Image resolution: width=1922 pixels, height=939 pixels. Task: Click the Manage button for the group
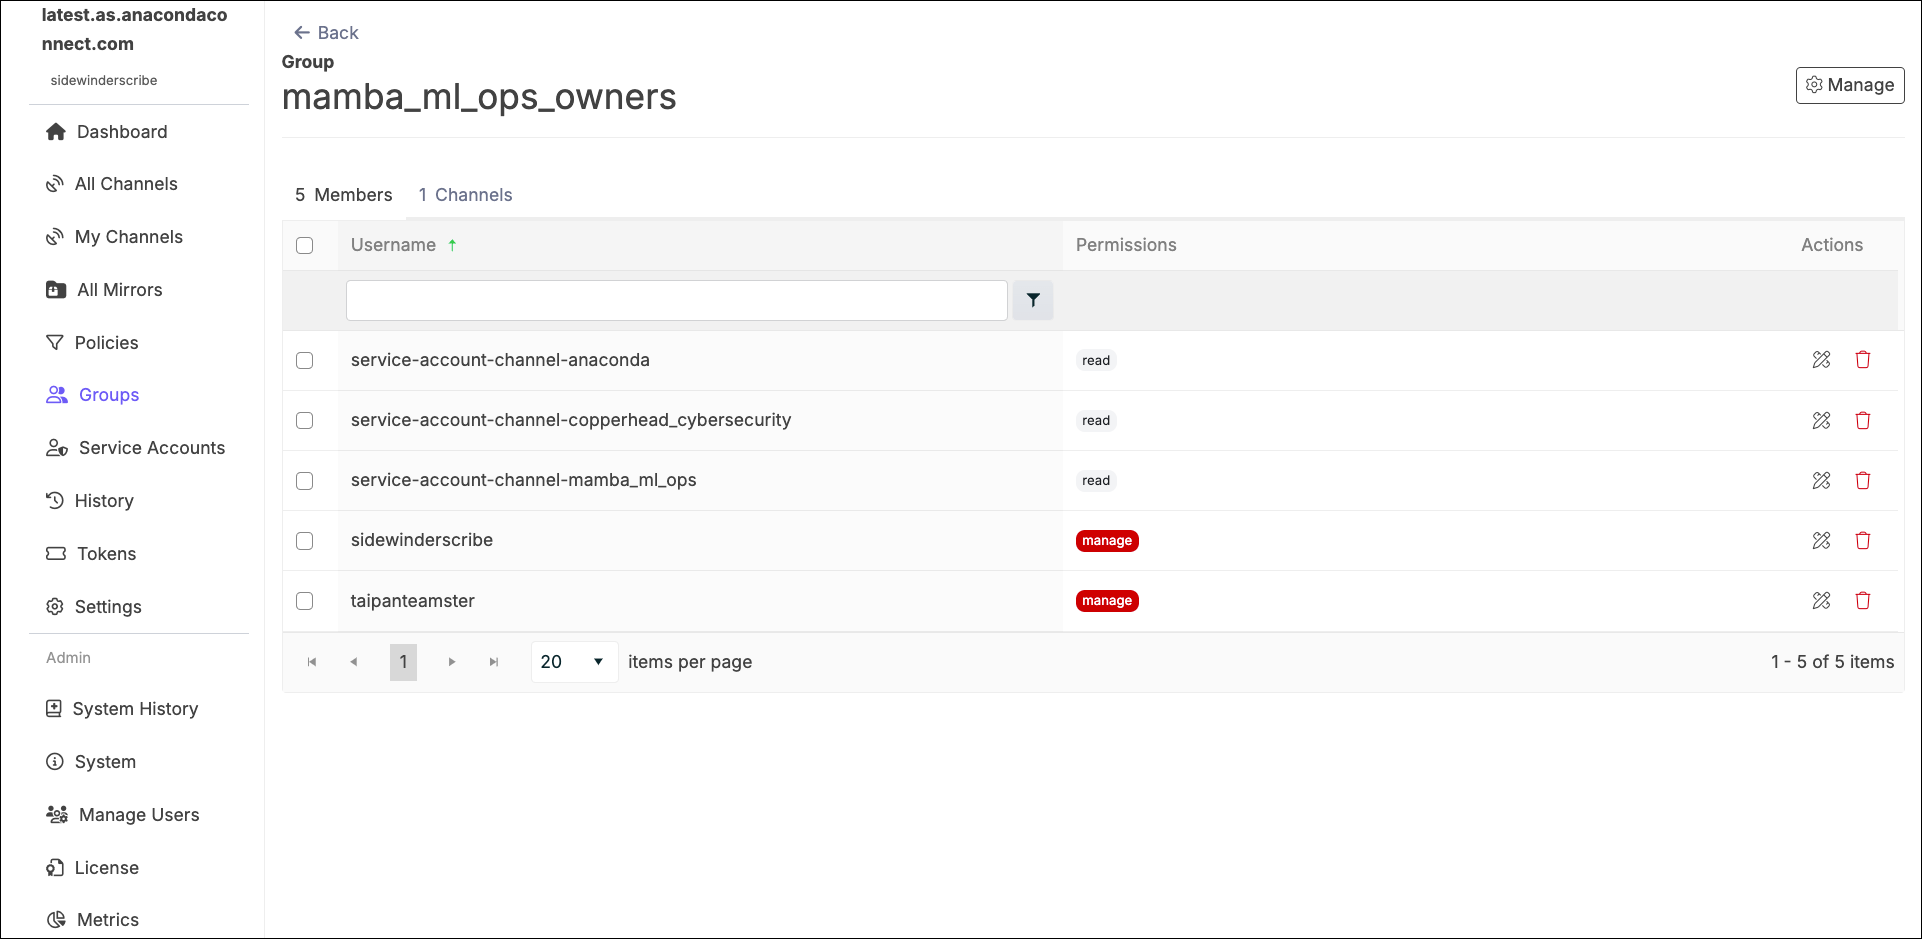[1850, 85]
